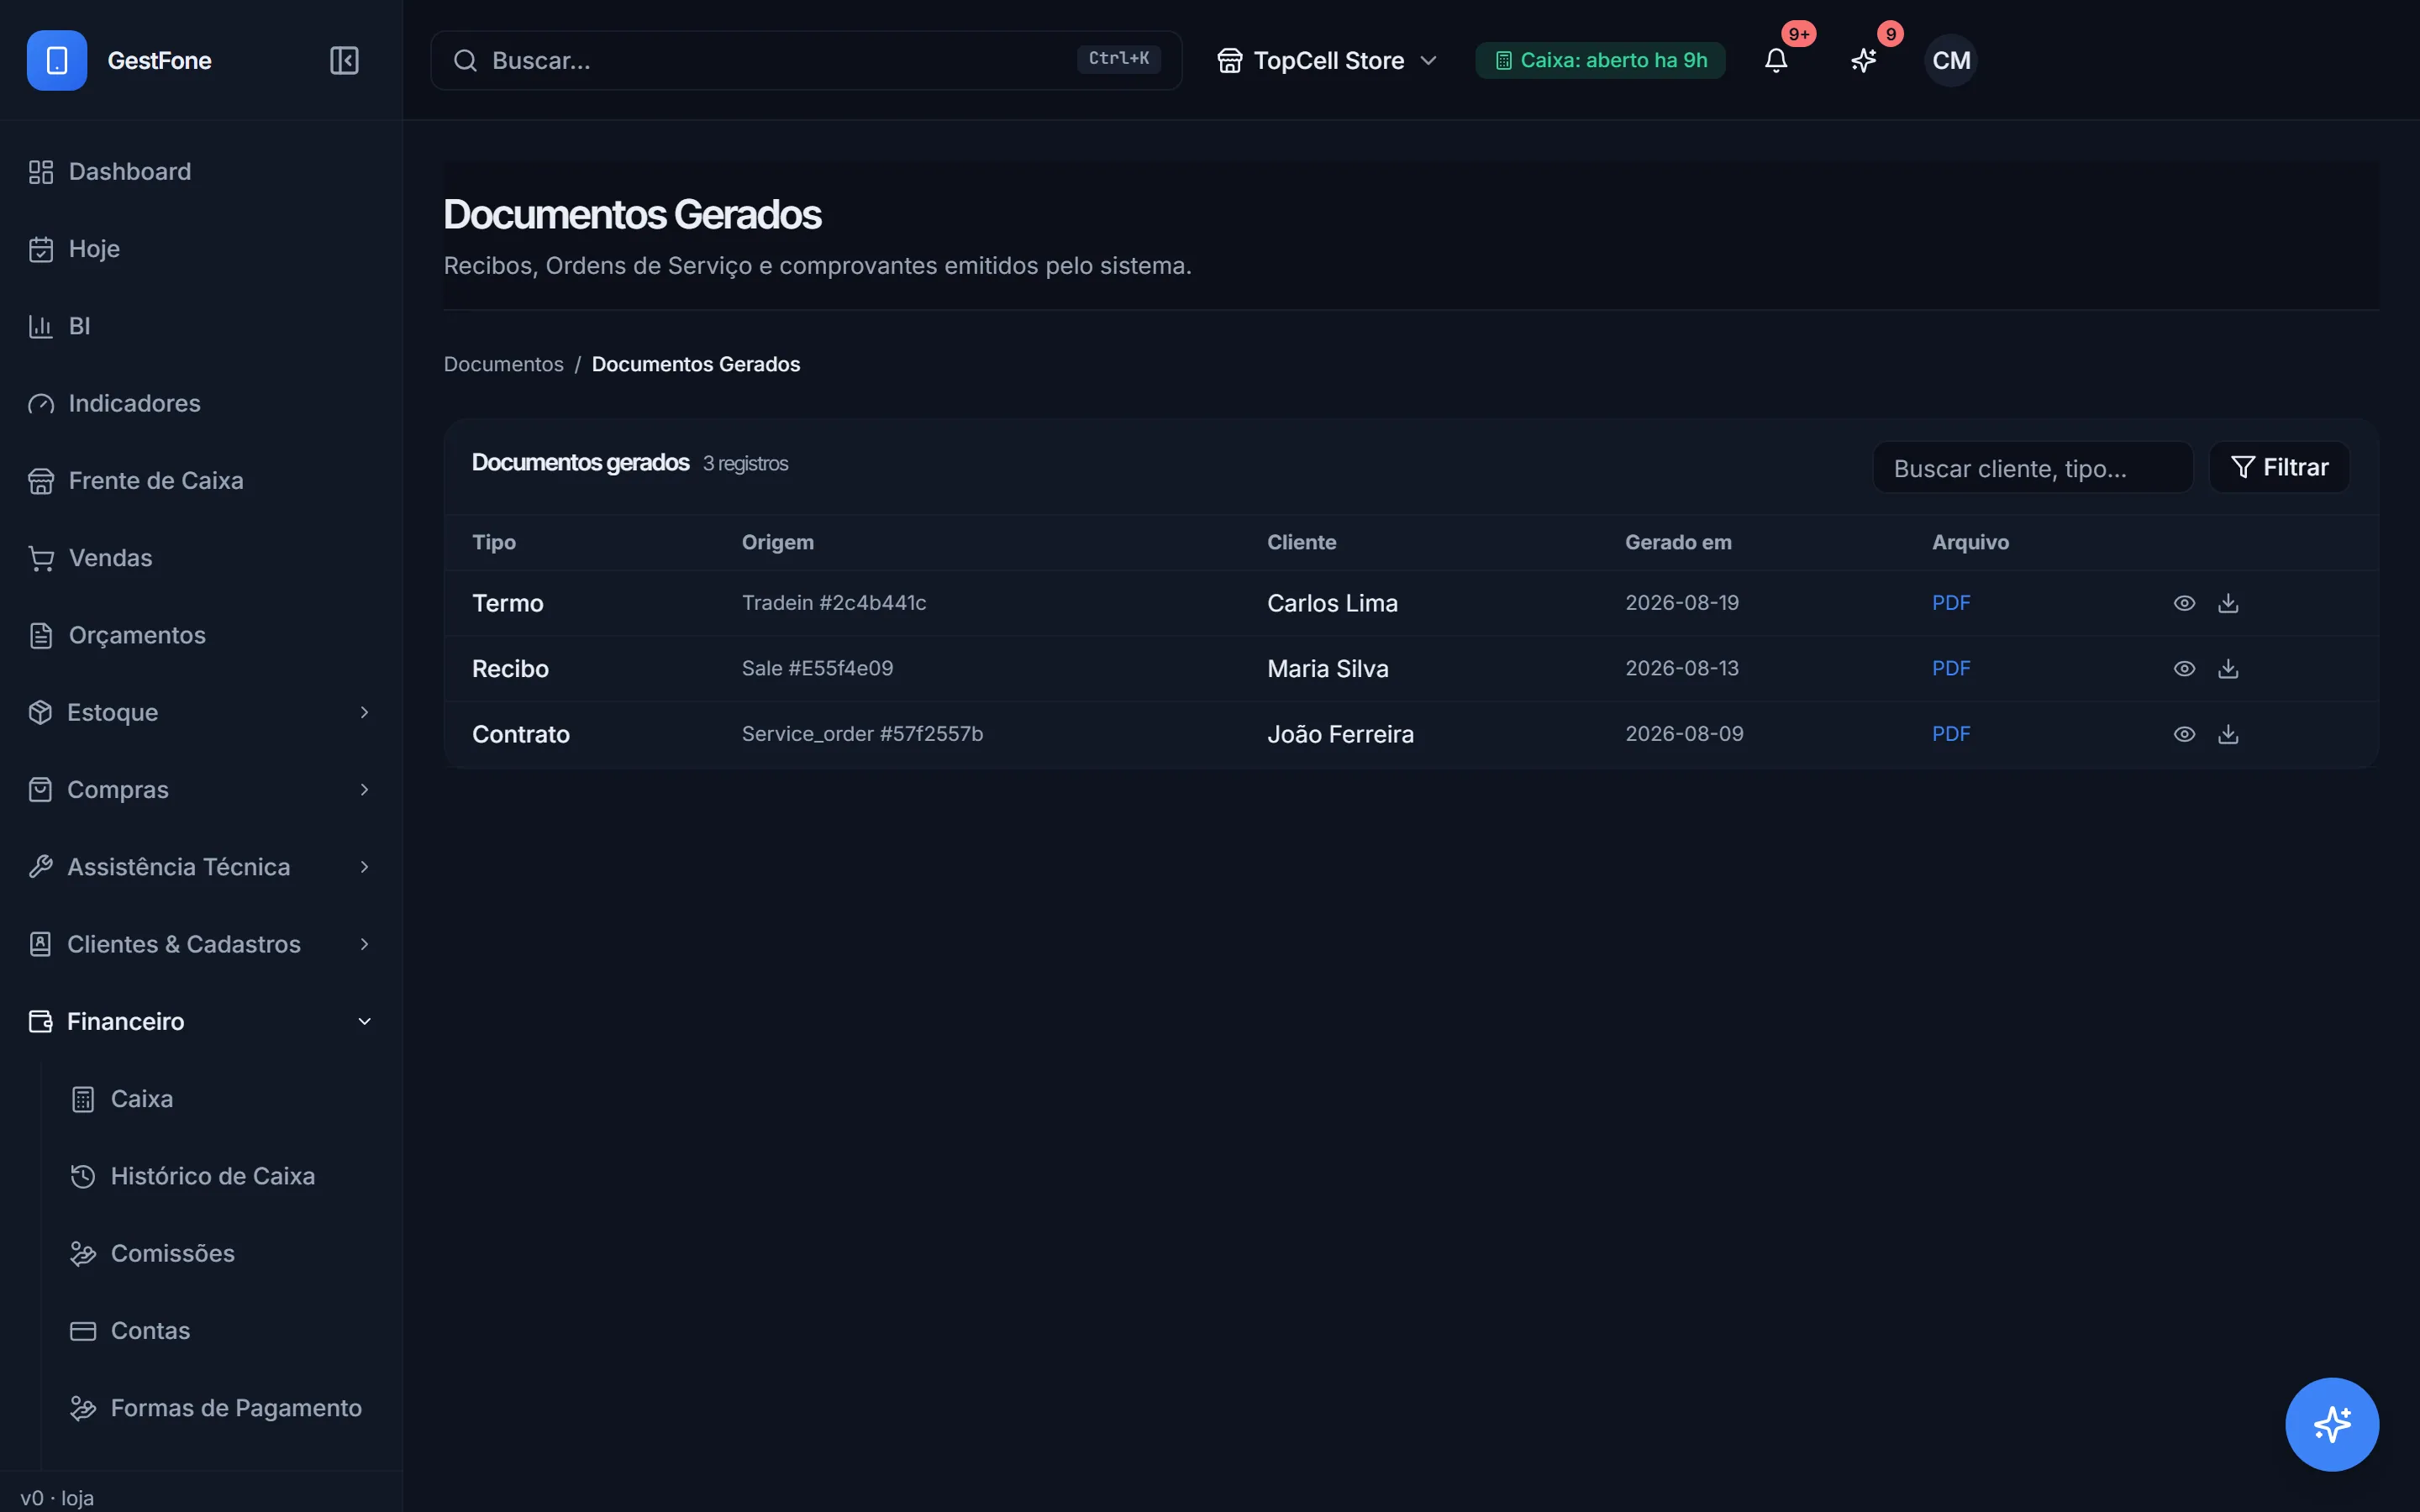Click the 2026-08-09 date cell
Screen dimensions: 2420x1512
point(1684,734)
